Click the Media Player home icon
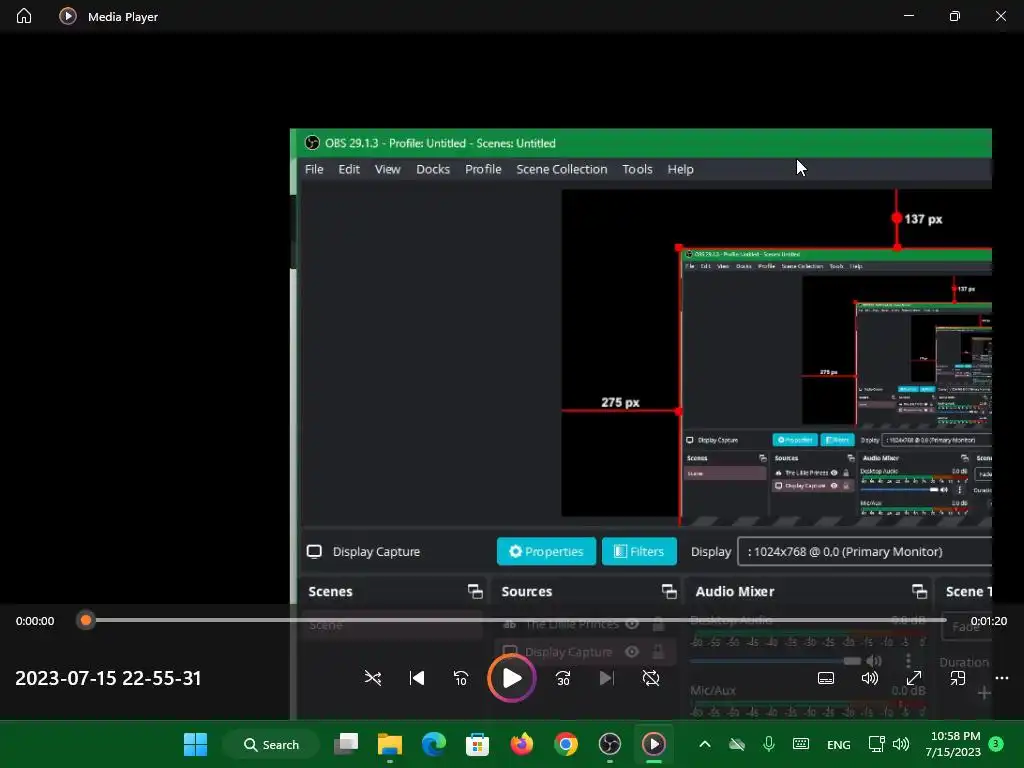Viewport: 1024px width, 768px height. point(24,16)
